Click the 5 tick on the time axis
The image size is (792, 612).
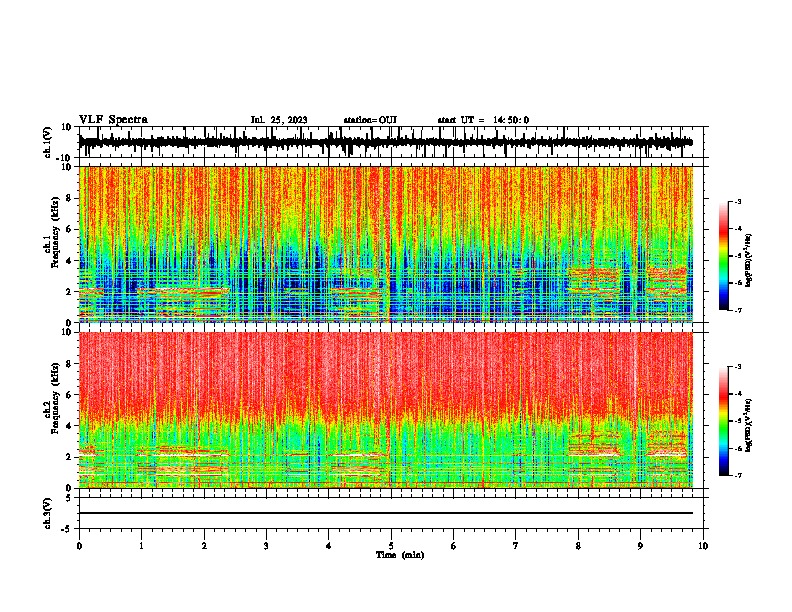click(391, 546)
